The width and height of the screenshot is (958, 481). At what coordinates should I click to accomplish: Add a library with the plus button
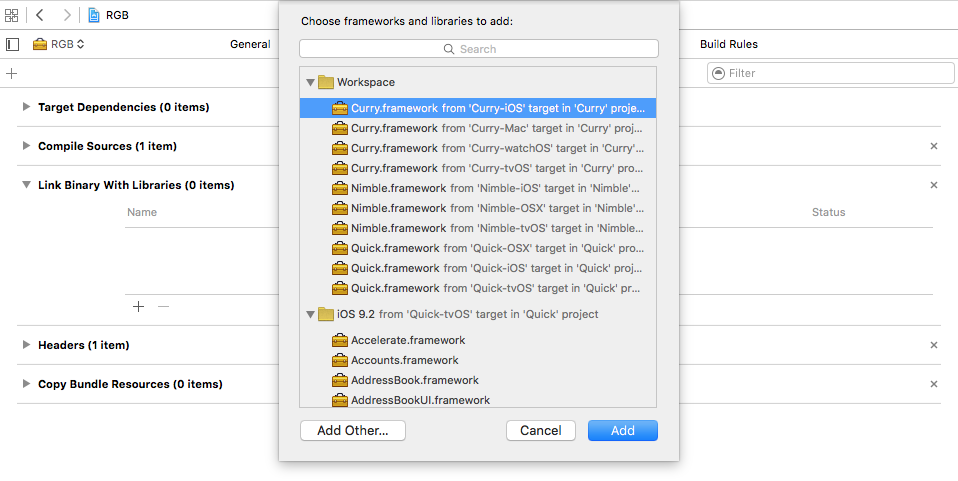coord(139,306)
